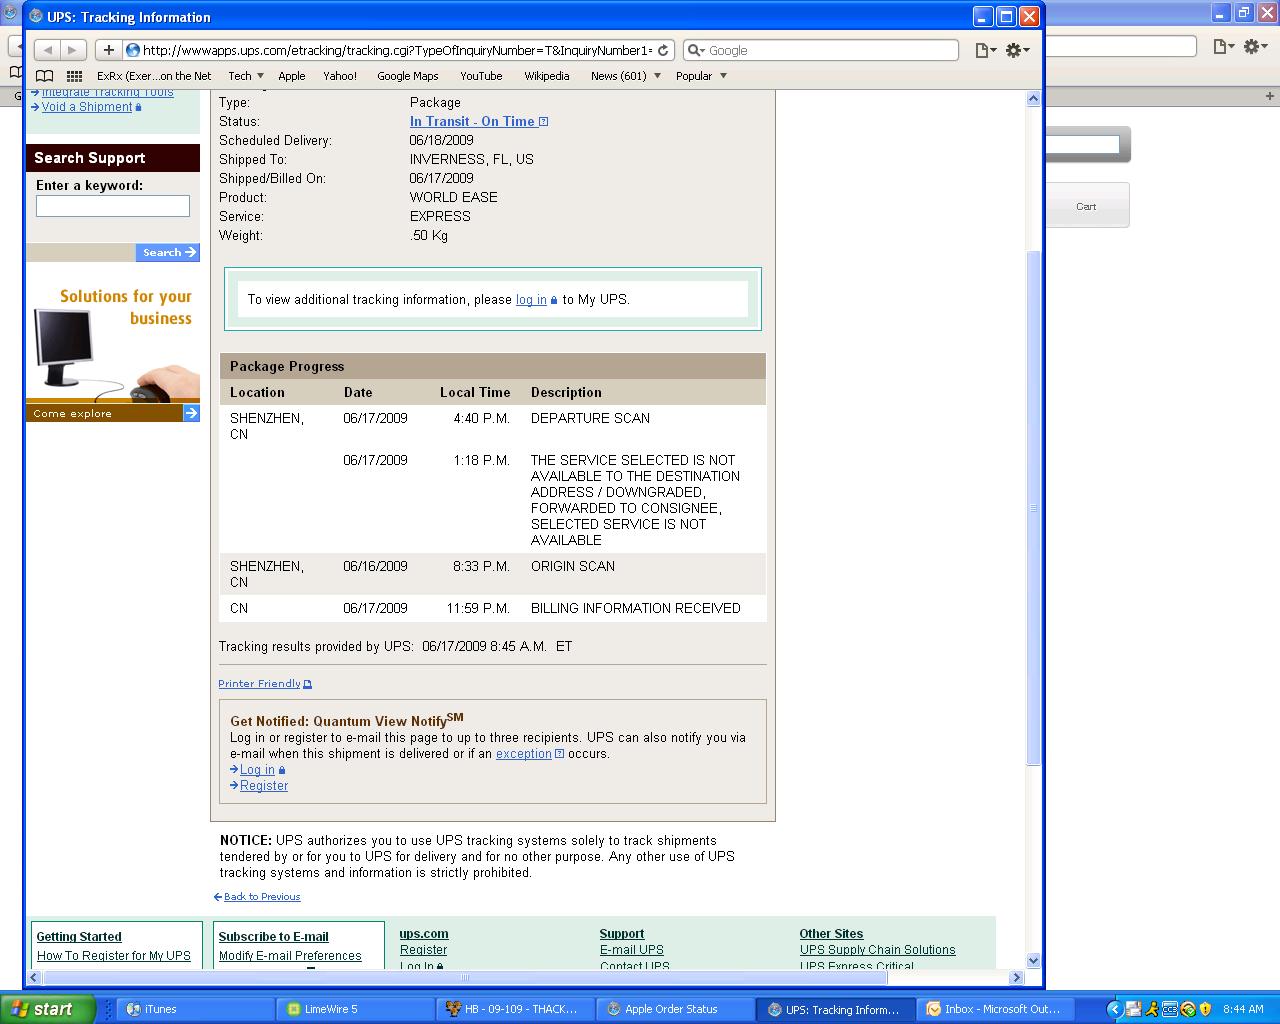Screen dimensions: 1280x1024
Task: Open the Windows Start menu
Action: [x=47, y=1009]
